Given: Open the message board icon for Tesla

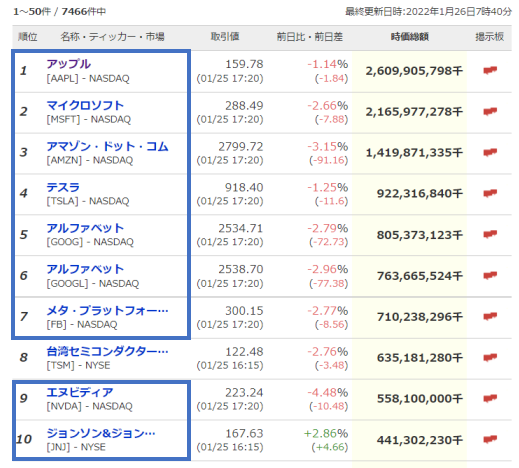Looking at the screenshot, I should 490,193.
